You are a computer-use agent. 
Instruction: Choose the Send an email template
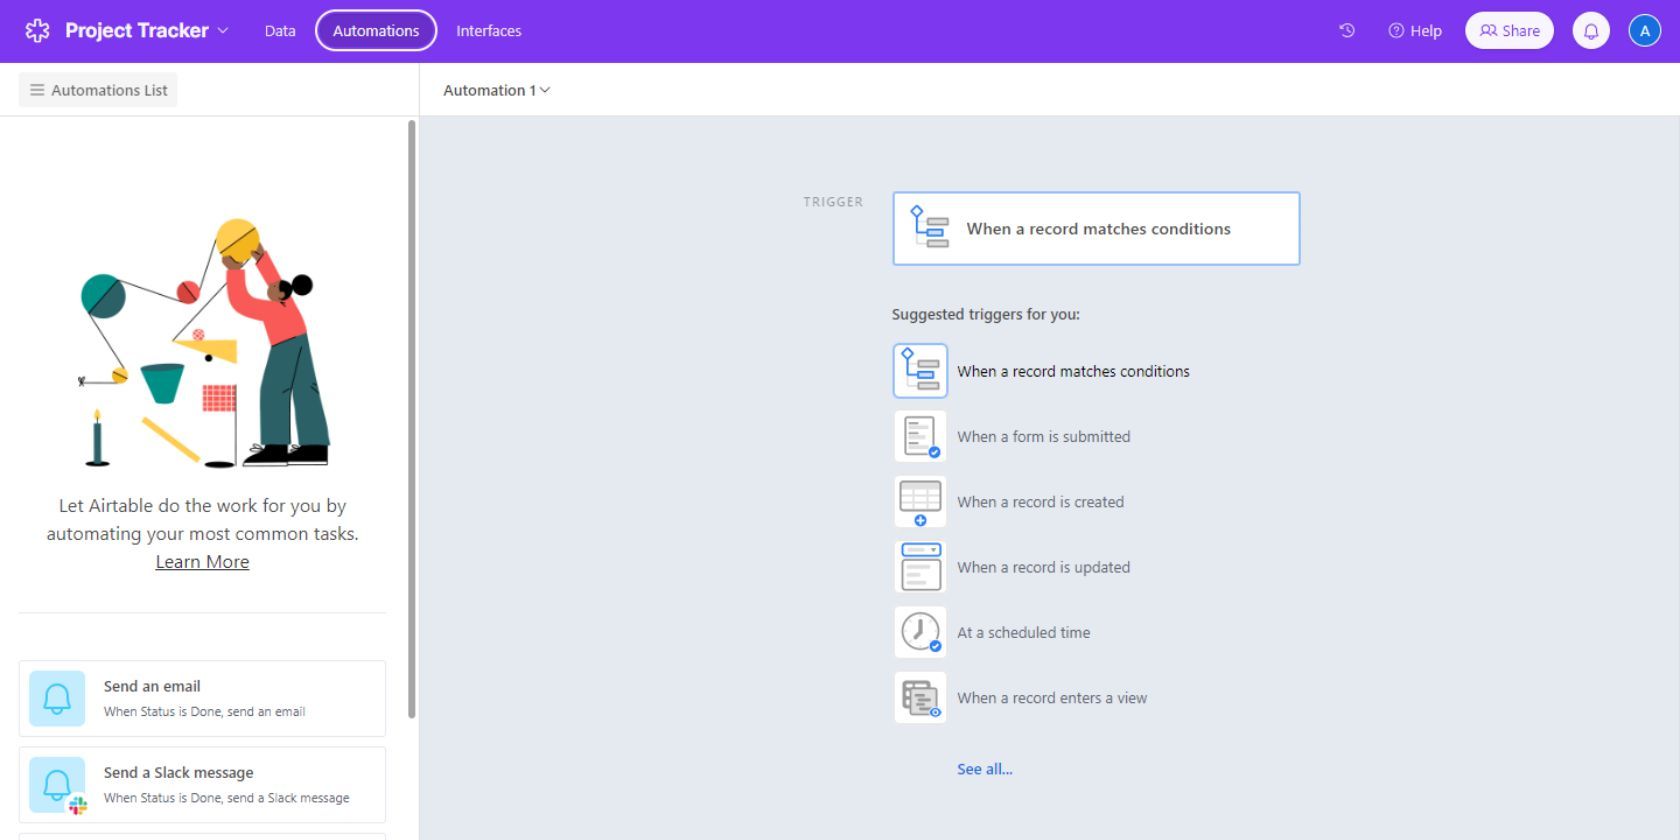(x=202, y=698)
